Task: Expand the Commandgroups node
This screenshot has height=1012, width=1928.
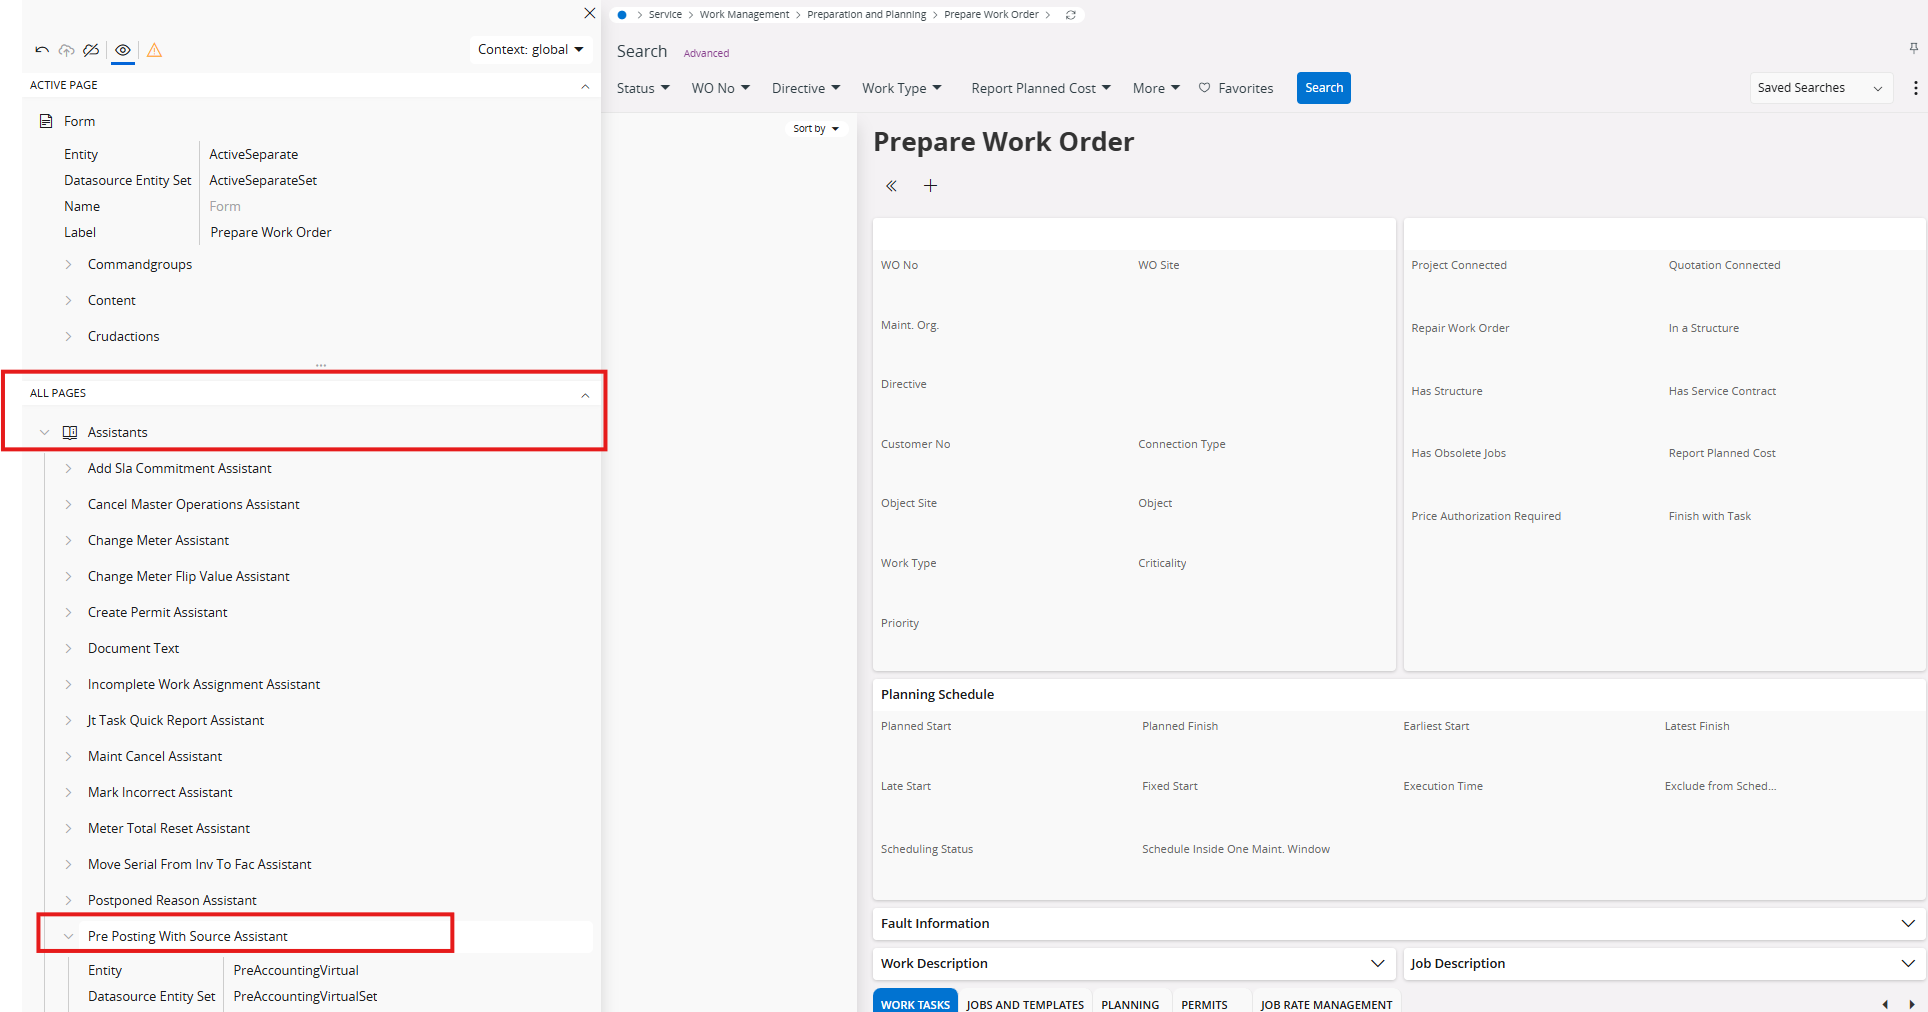Action: point(68,265)
